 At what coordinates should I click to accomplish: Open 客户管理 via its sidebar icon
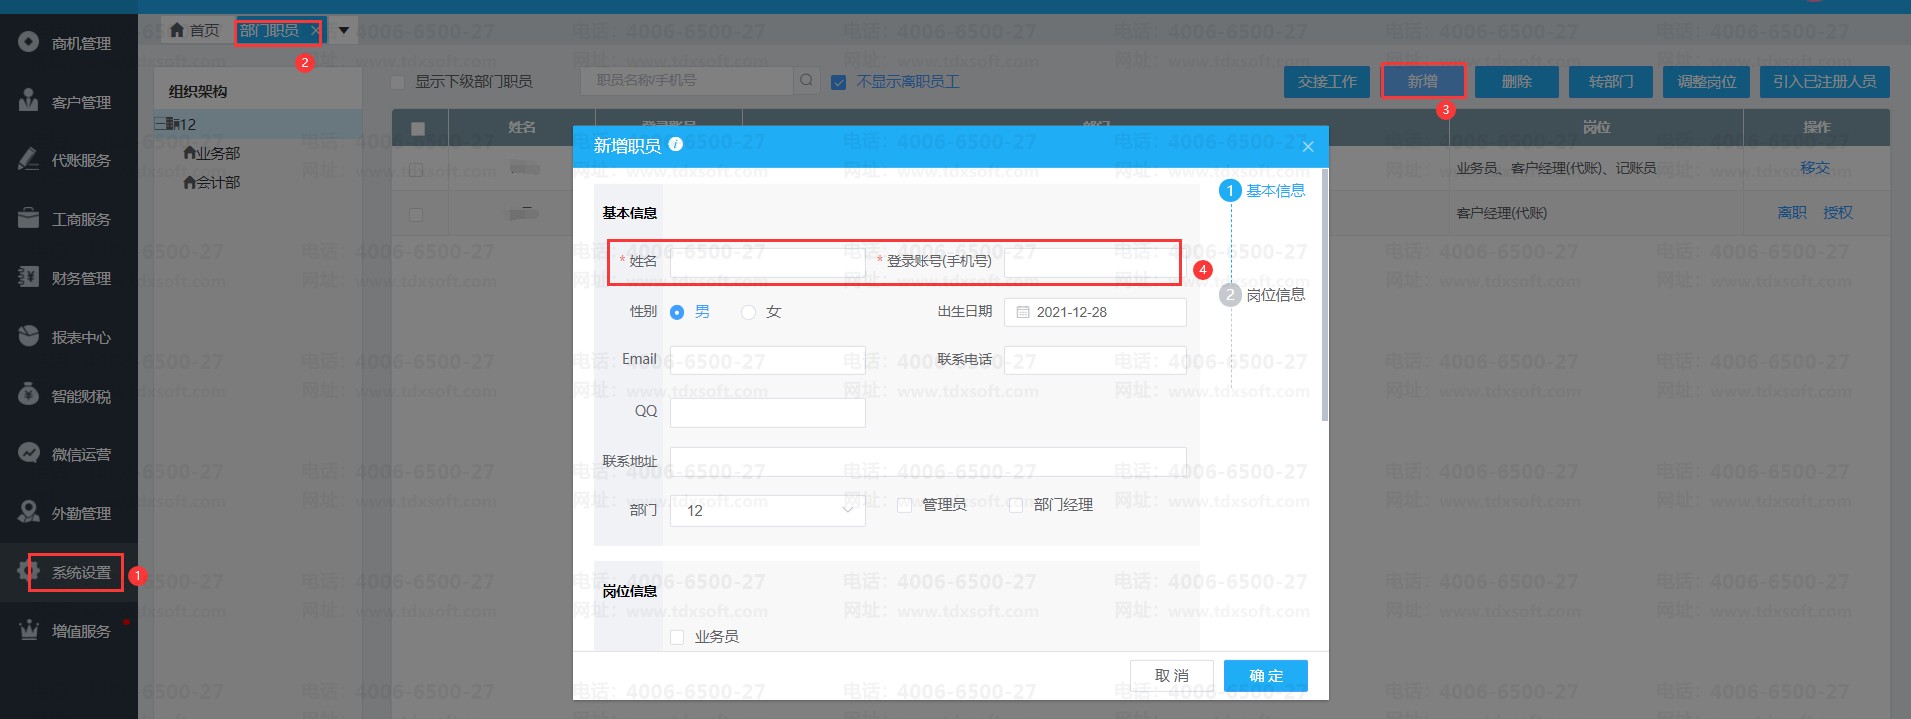pyautogui.click(x=28, y=101)
